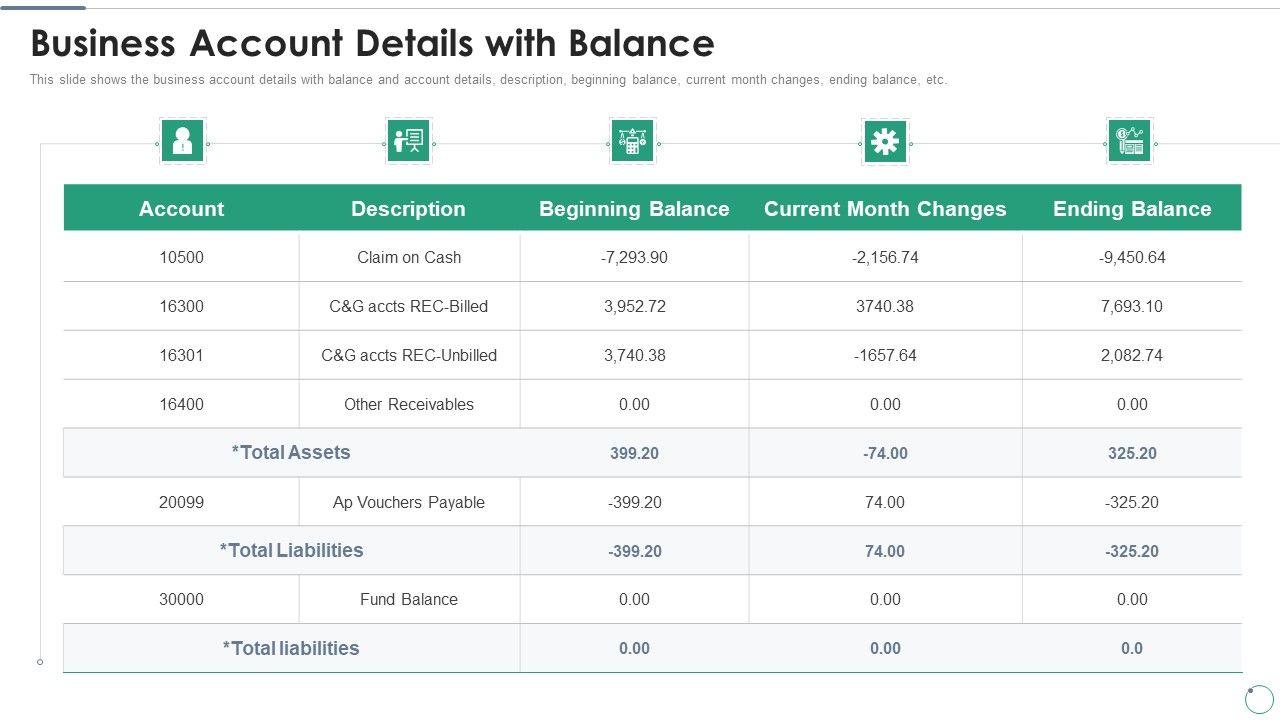Click the circle icon at bottom right corner
The height and width of the screenshot is (720, 1280).
click(1259, 698)
